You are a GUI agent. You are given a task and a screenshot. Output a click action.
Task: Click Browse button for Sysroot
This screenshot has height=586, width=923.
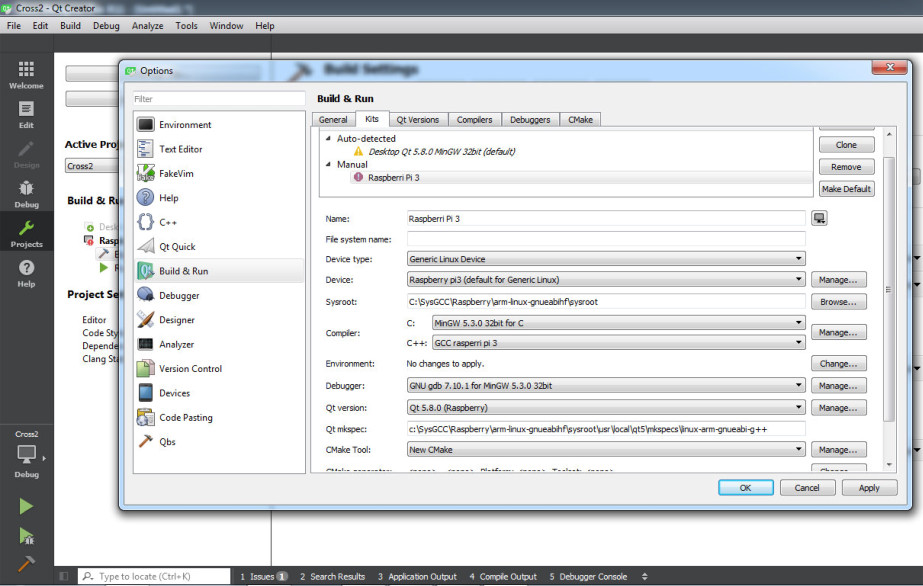[838, 302]
